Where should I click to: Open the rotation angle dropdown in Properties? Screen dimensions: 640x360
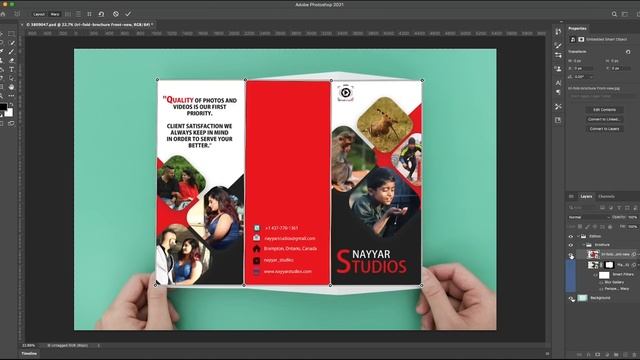(x=591, y=77)
